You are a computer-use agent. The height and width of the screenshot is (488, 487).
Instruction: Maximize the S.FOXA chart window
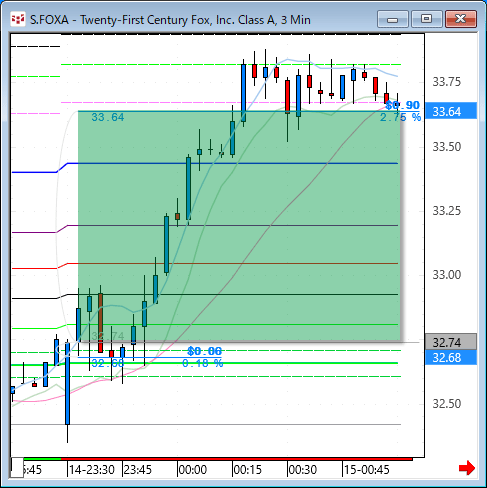pyautogui.click(x=427, y=19)
